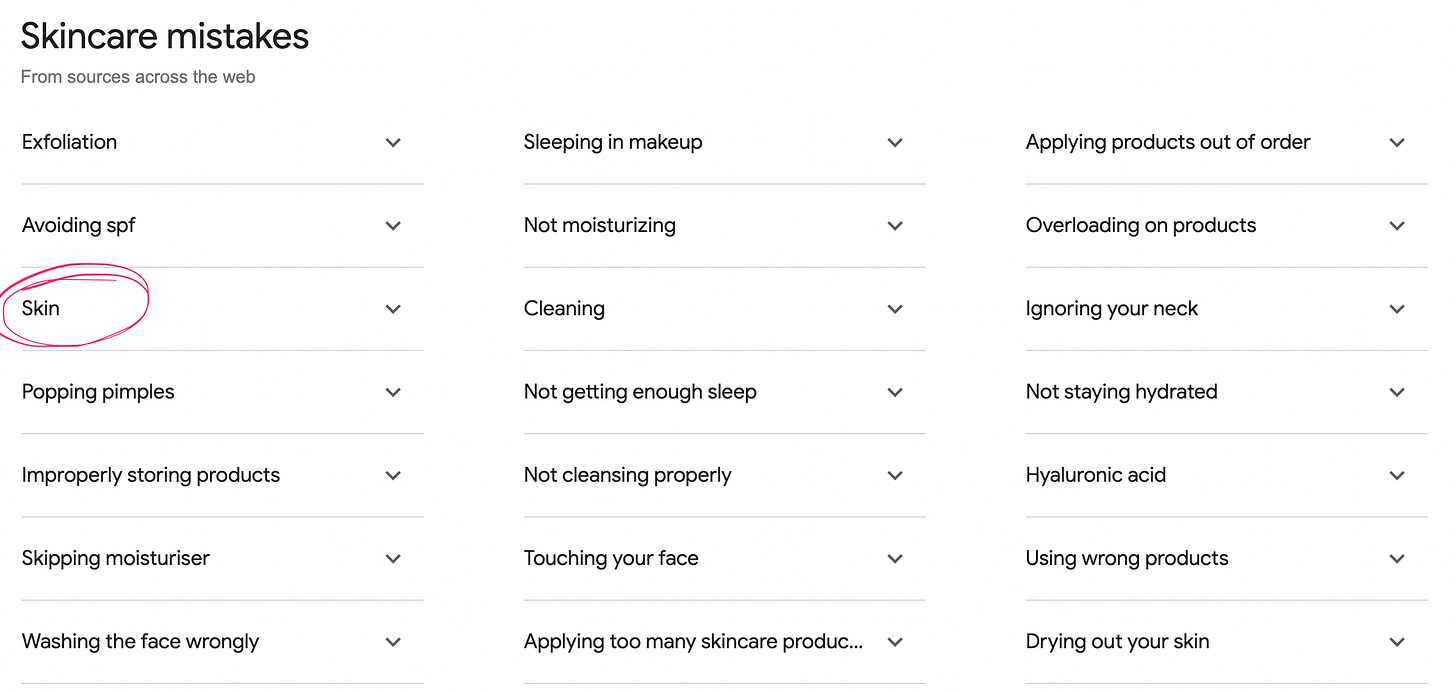
Task: Open the Sleeping in makeup chevron
Action: coord(895,143)
